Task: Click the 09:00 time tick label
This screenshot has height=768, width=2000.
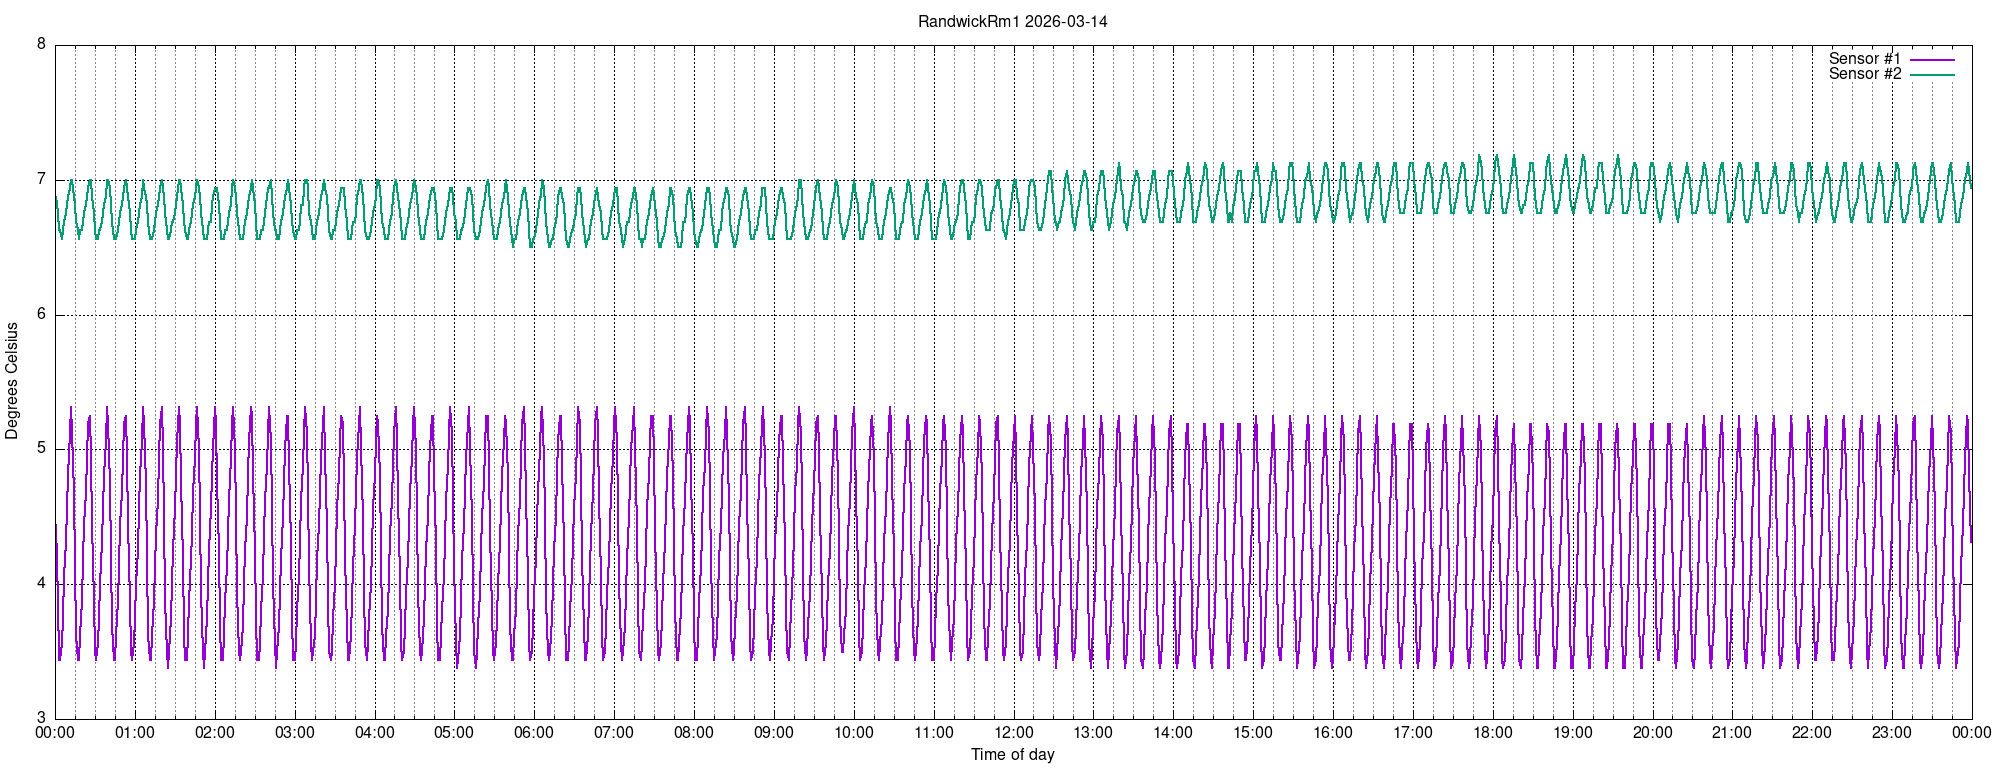Action: (774, 733)
